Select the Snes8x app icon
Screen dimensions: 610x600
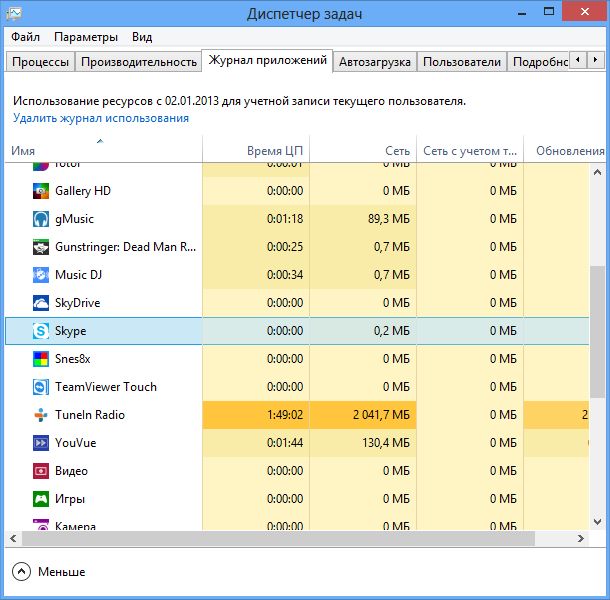point(41,359)
